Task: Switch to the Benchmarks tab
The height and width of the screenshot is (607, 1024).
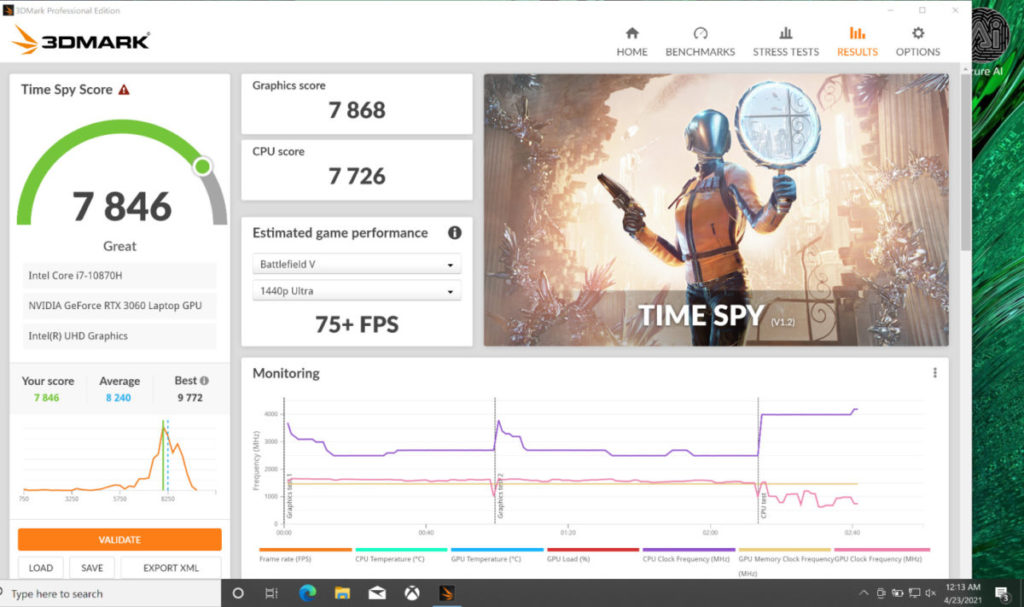Action: 700,42
